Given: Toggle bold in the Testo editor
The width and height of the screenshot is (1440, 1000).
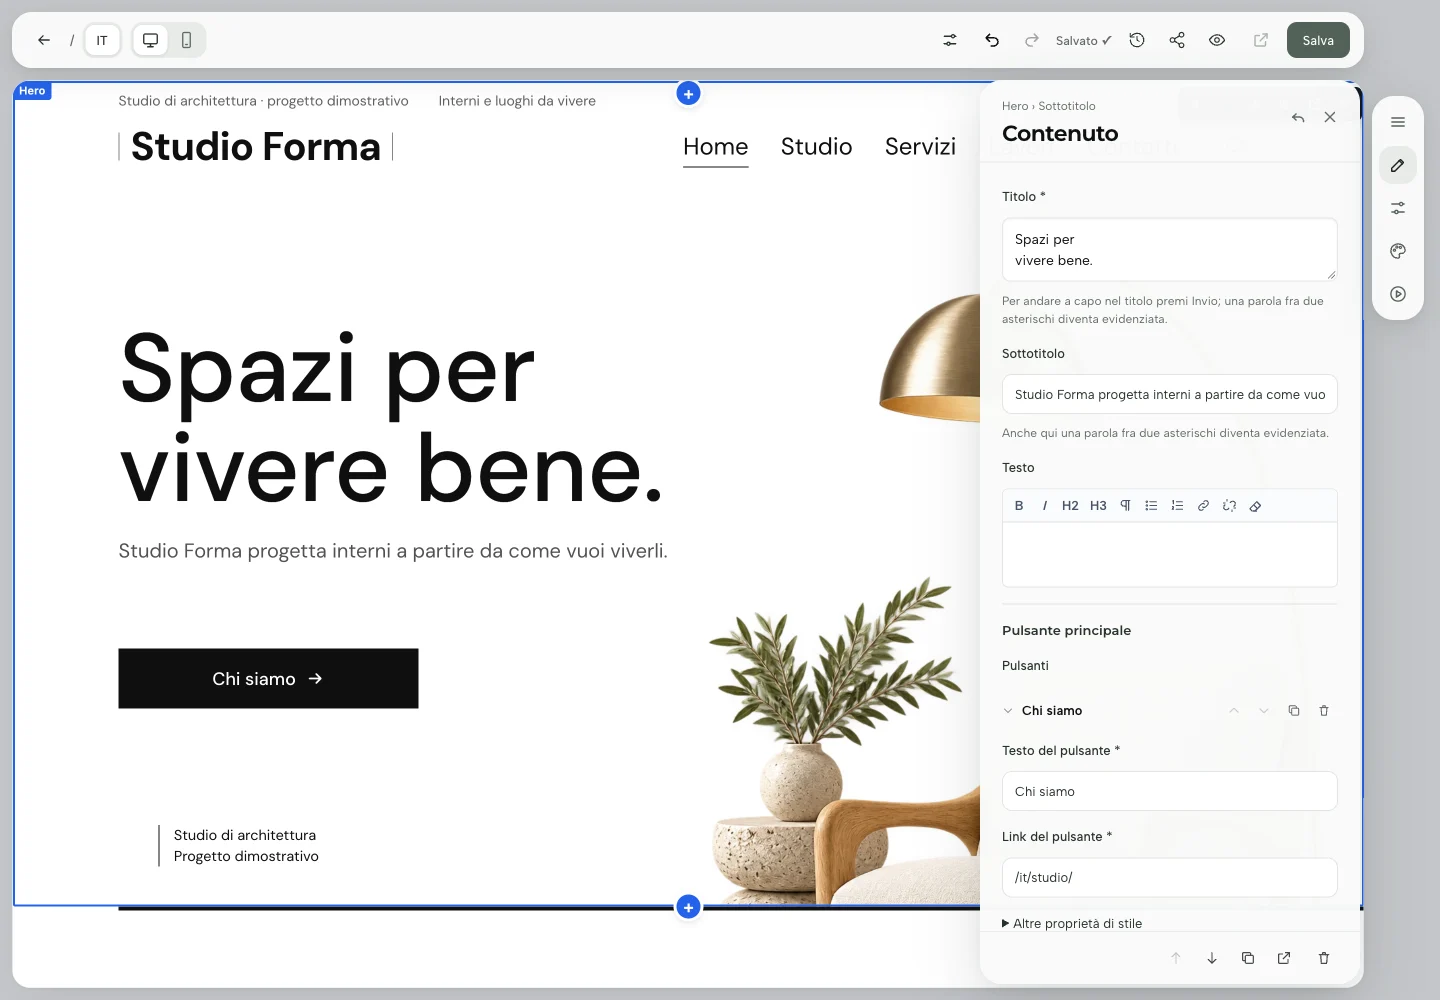Looking at the screenshot, I should coord(1019,506).
